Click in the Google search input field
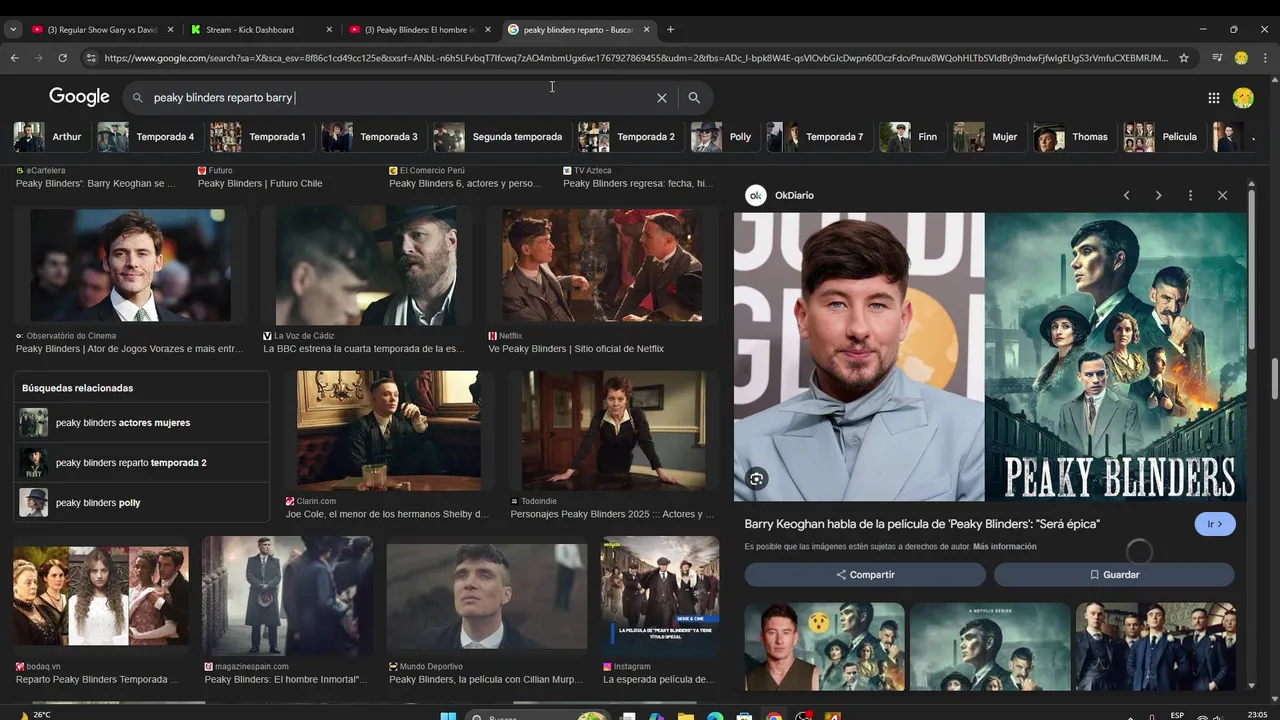This screenshot has height=720, width=1280. (x=400, y=98)
